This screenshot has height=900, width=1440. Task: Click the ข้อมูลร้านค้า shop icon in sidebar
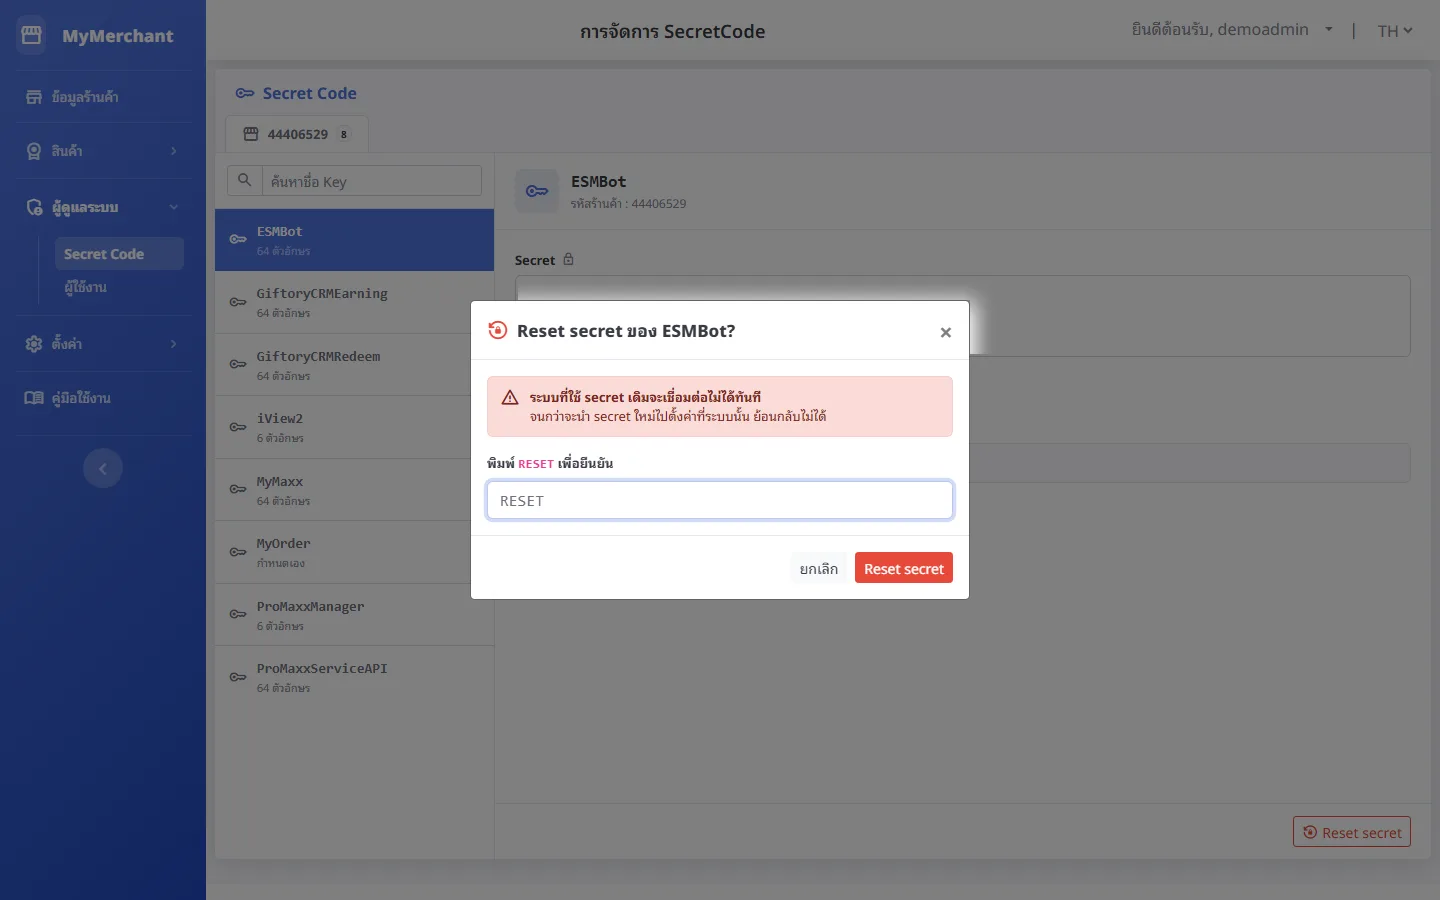coord(34,97)
